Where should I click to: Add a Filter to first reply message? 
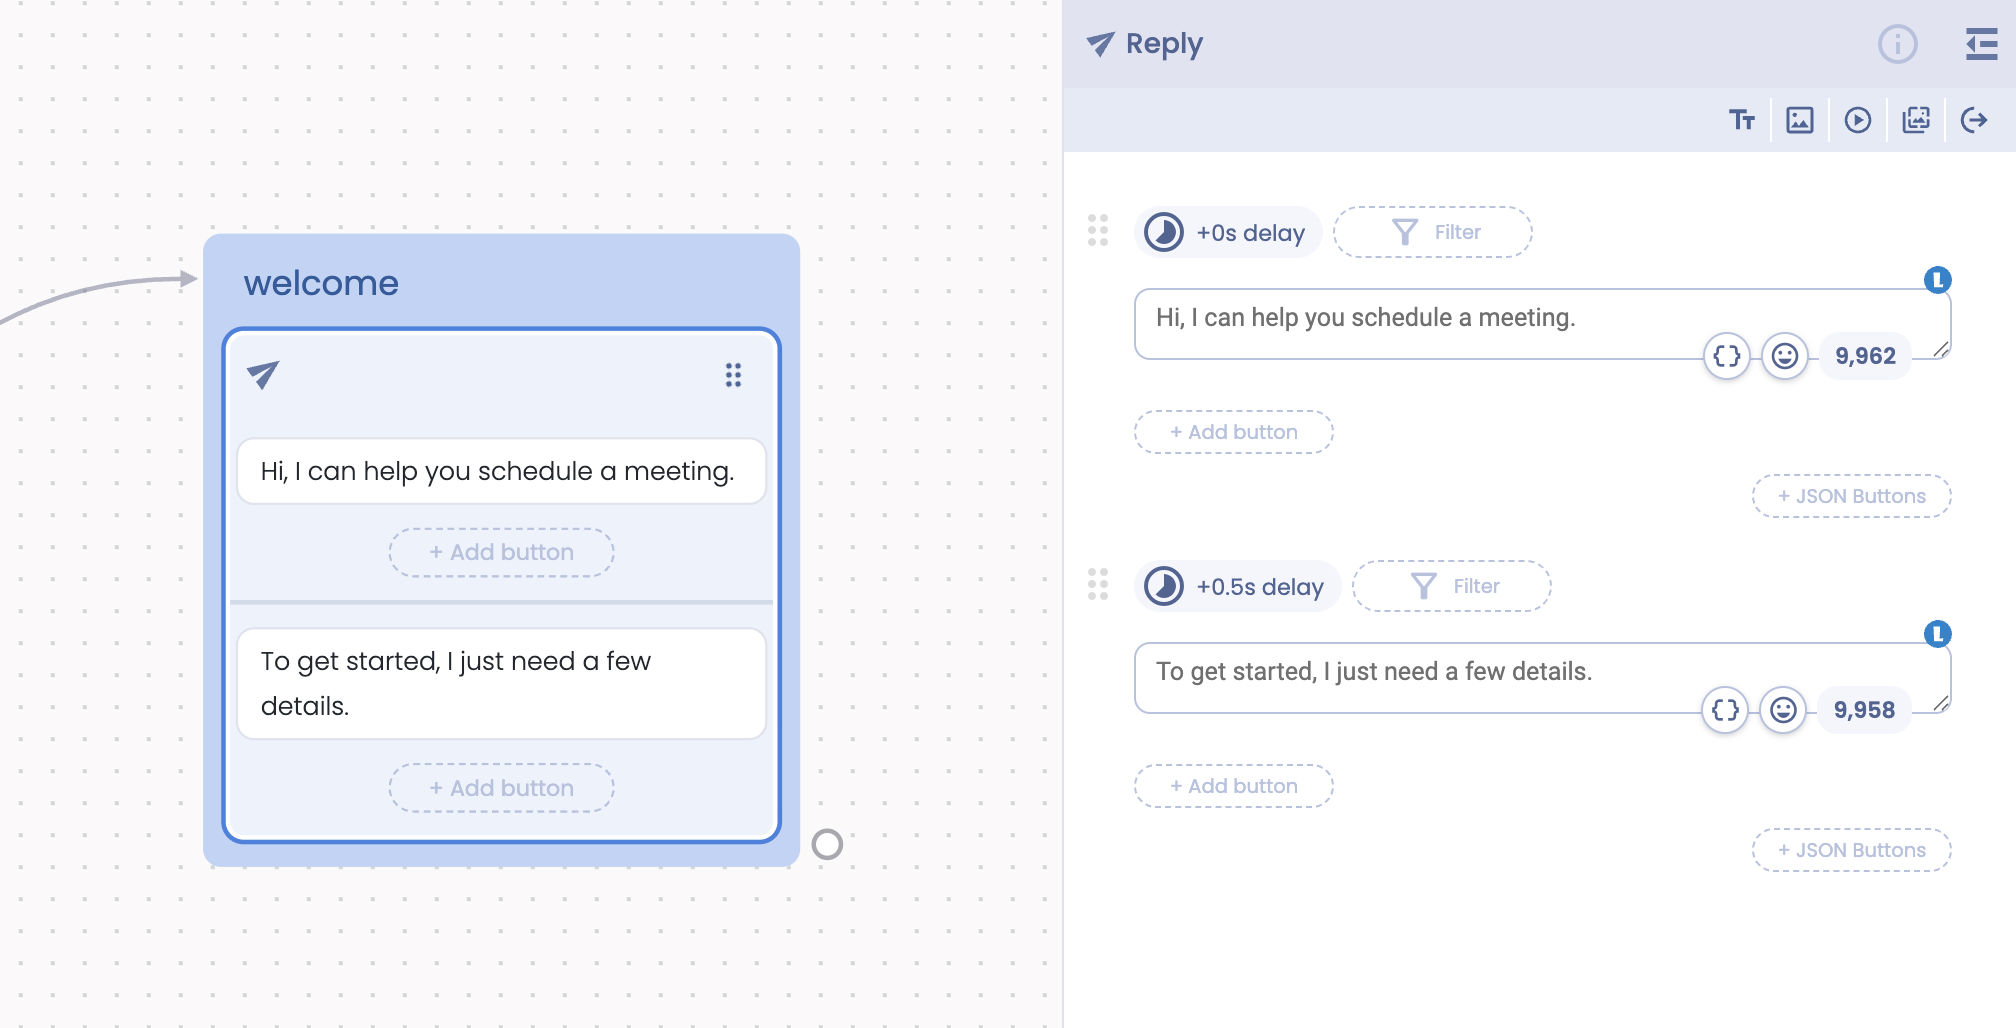tap(1432, 232)
